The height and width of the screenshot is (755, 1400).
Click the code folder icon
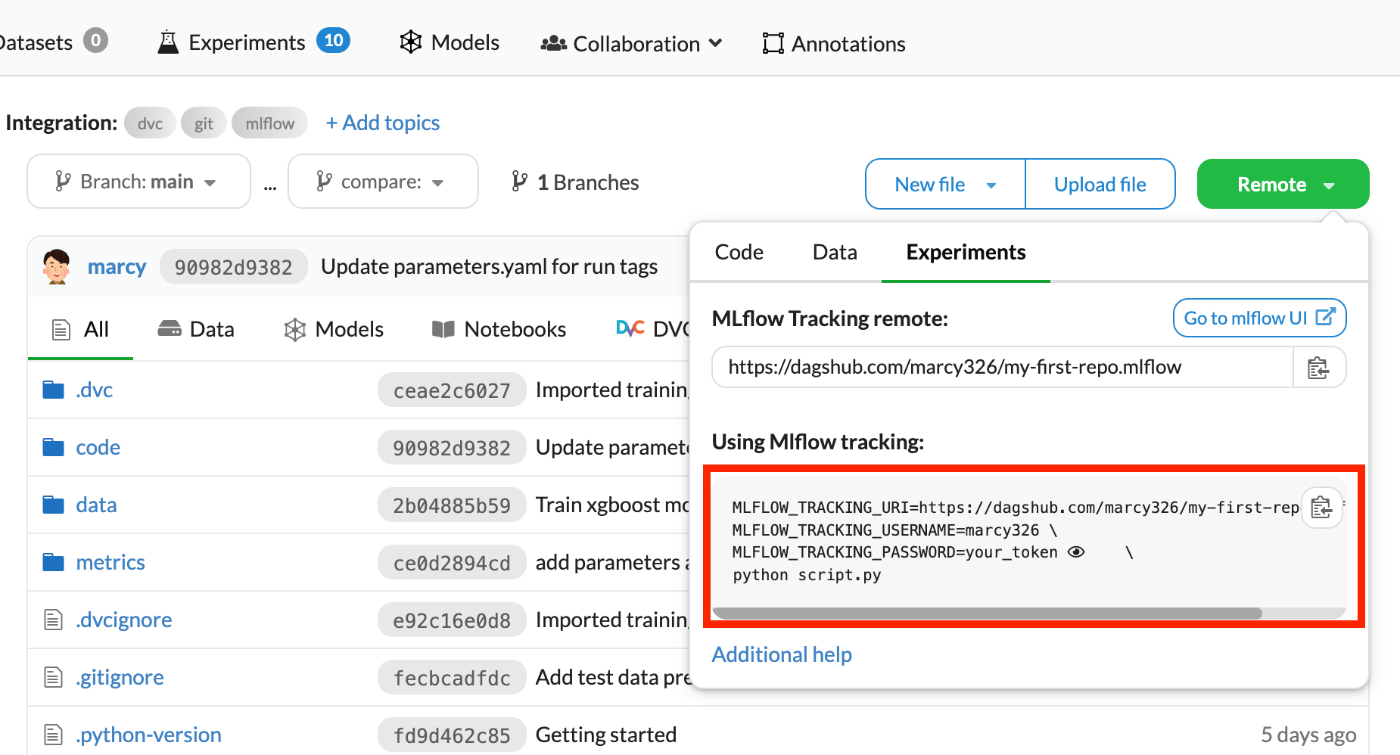tap(53, 447)
